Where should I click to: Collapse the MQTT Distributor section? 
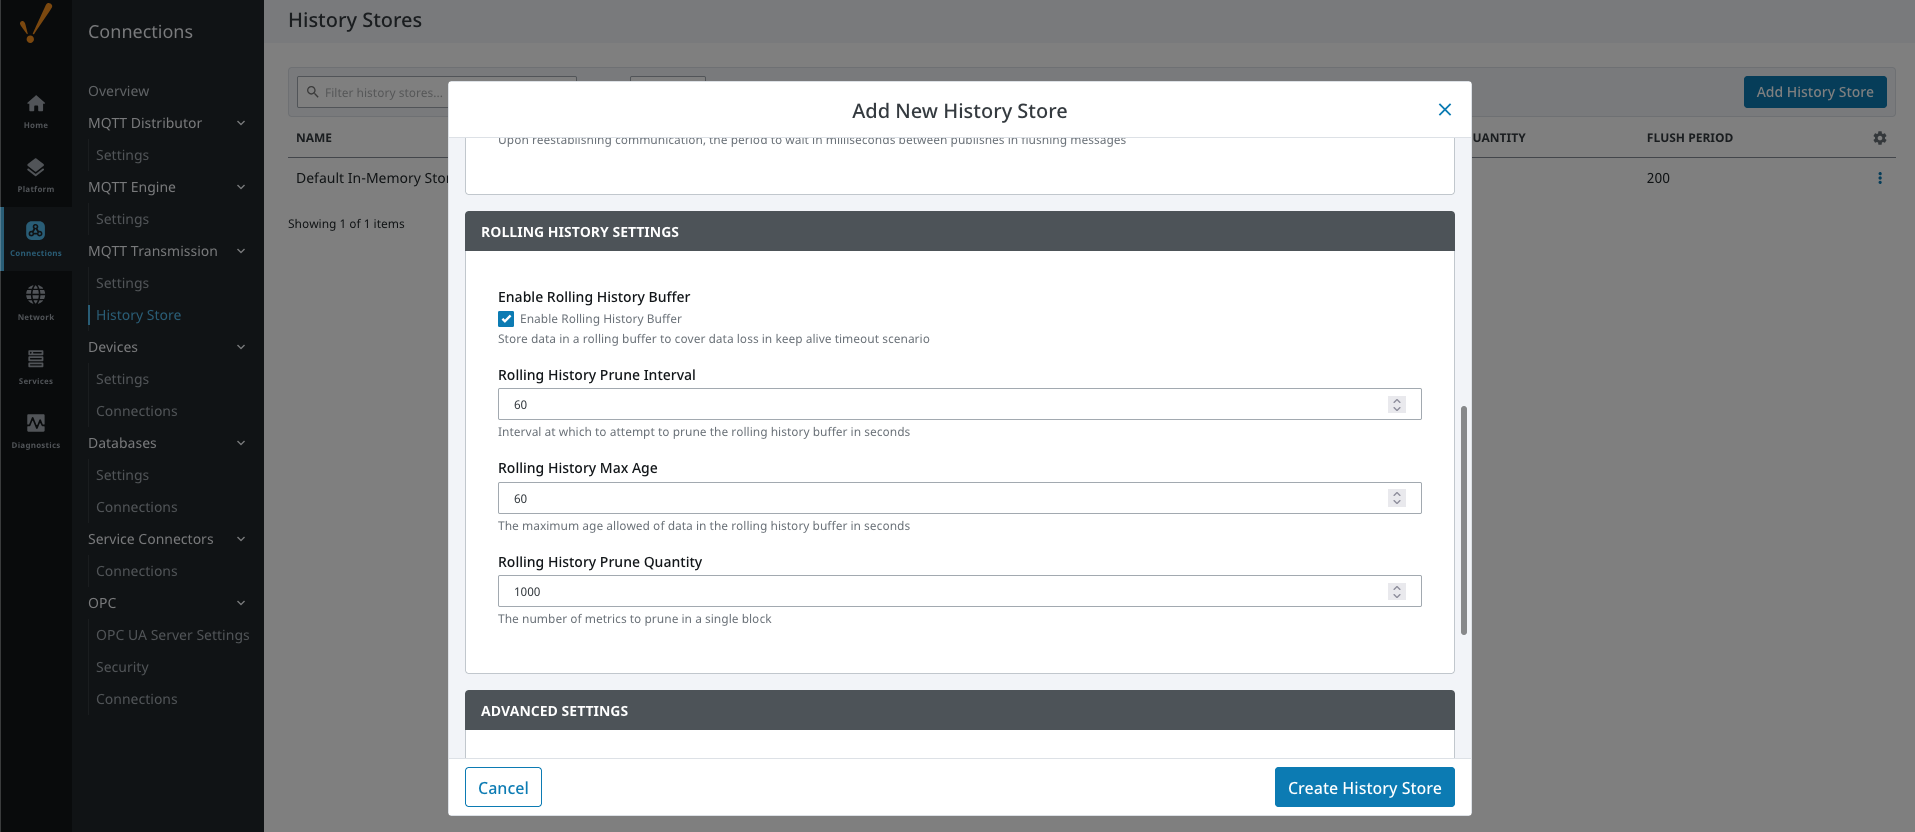[241, 123]
